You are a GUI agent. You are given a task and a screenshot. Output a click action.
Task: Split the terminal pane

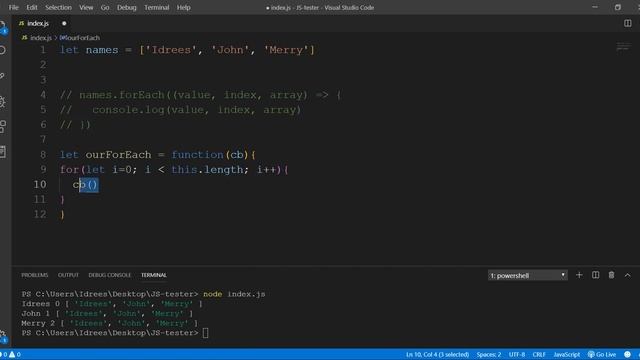pos(596,275)
